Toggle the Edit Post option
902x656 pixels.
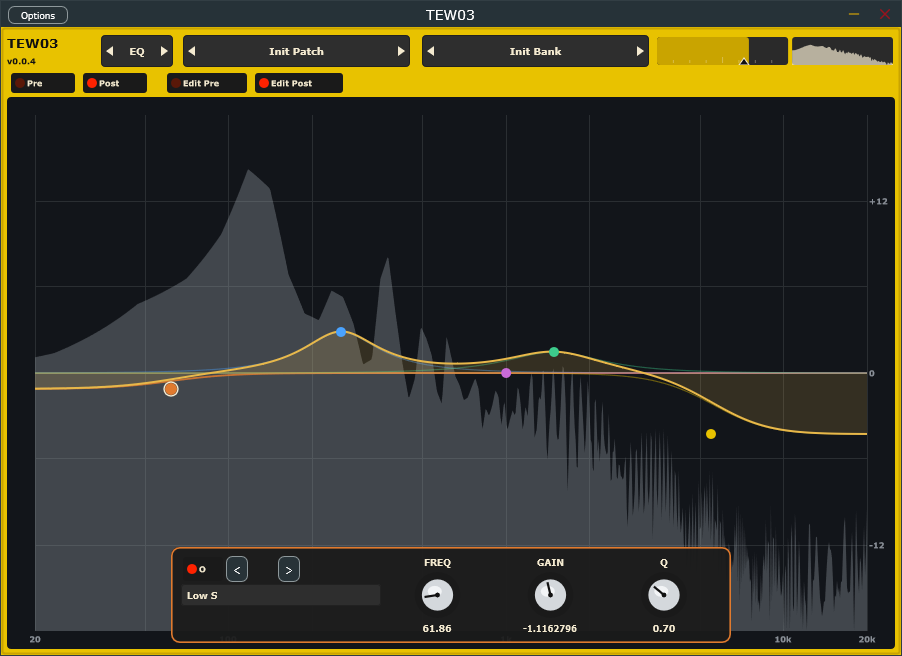click(299, 83)
